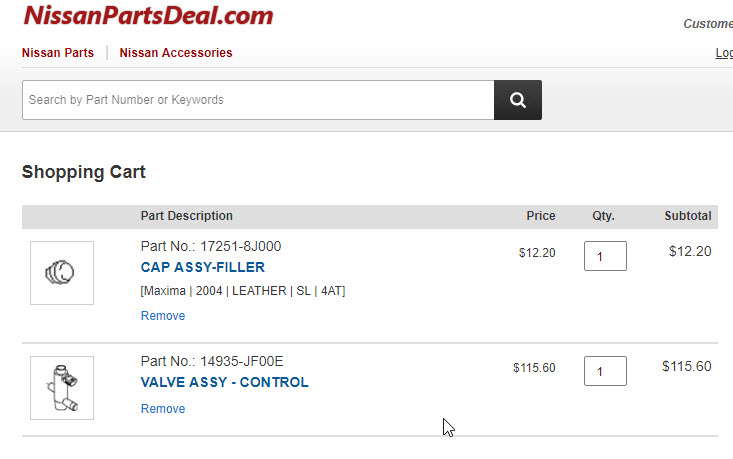The width and height of the screenshot is (733, 459).
Task: Open the Valve Assy - Control thumbnail
Action: pos(62,387)
